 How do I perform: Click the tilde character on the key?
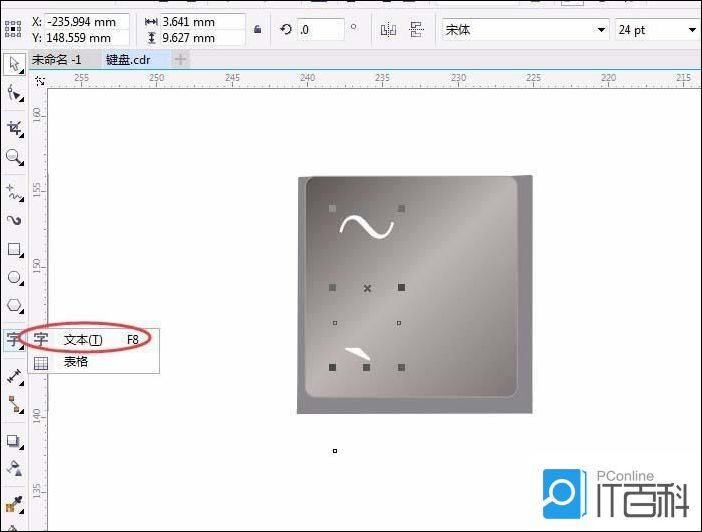point(367,227)
